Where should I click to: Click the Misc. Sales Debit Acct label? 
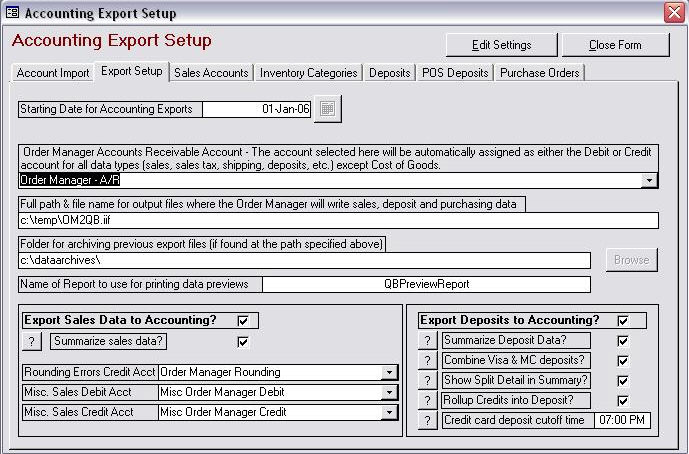(x=90, y=392)
